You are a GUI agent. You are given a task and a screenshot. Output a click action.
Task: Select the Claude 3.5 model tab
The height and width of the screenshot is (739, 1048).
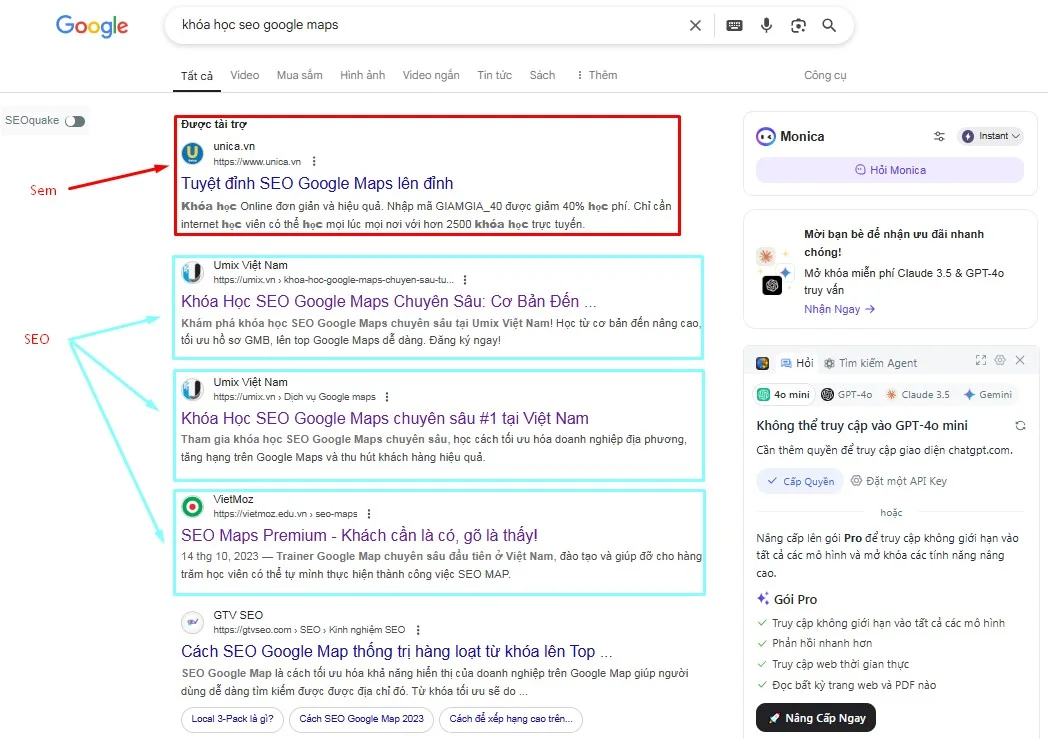(917, 394)
